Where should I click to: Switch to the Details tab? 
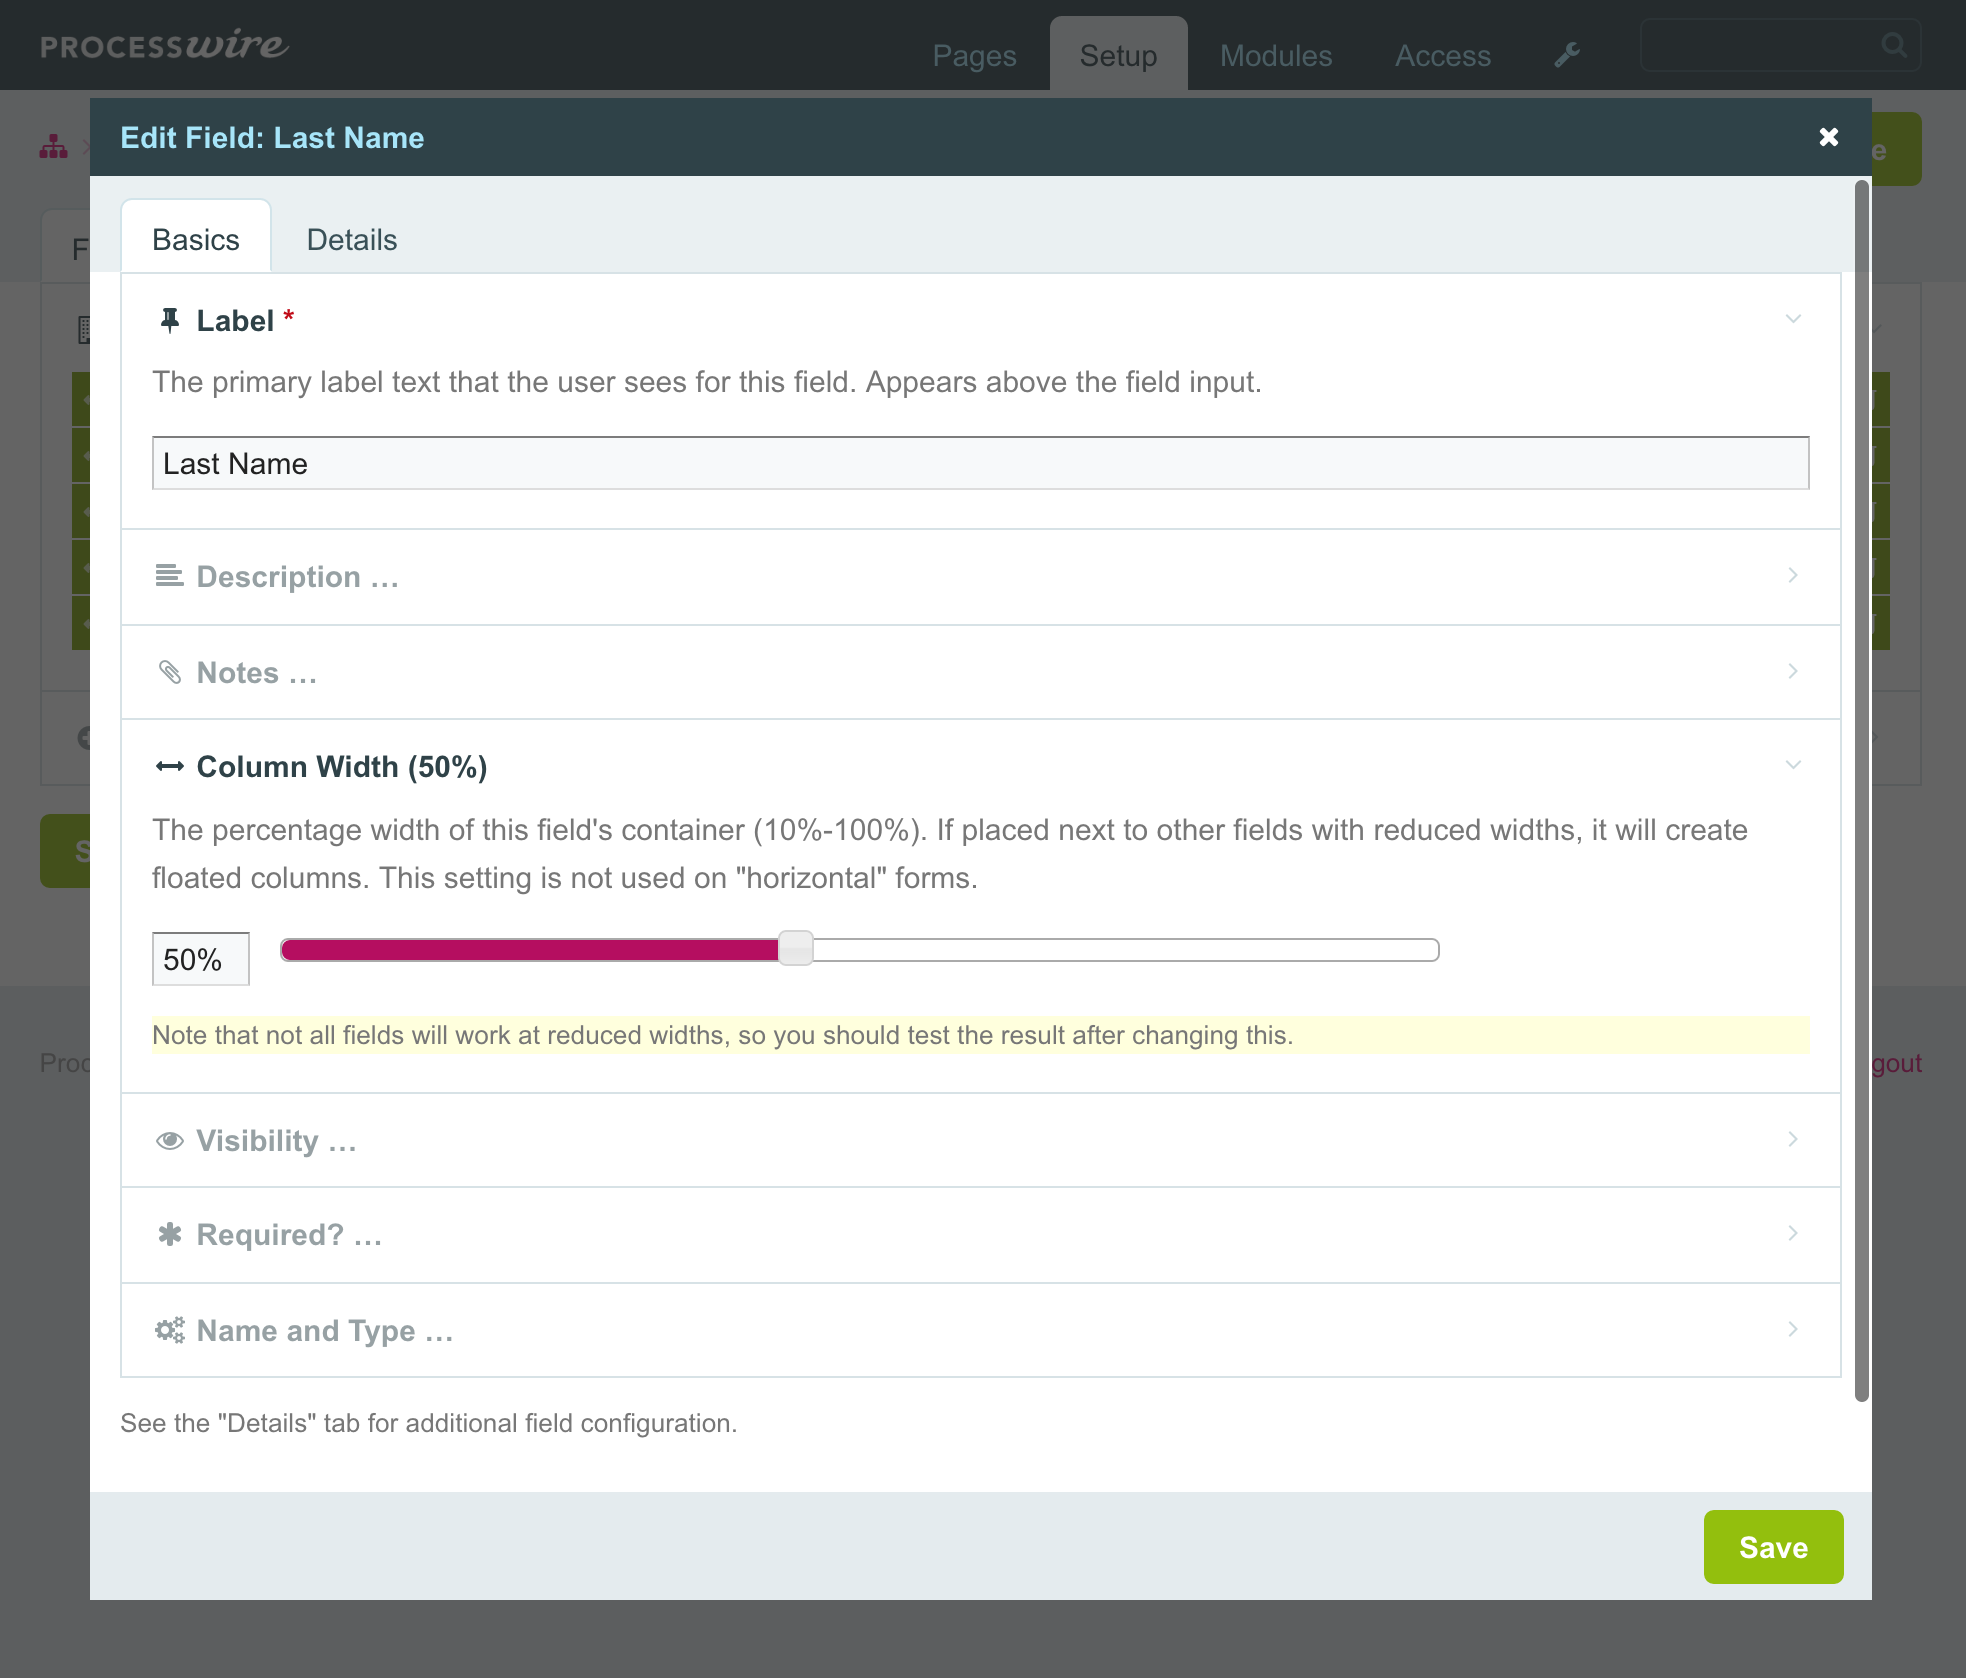[x=352, y=239]
